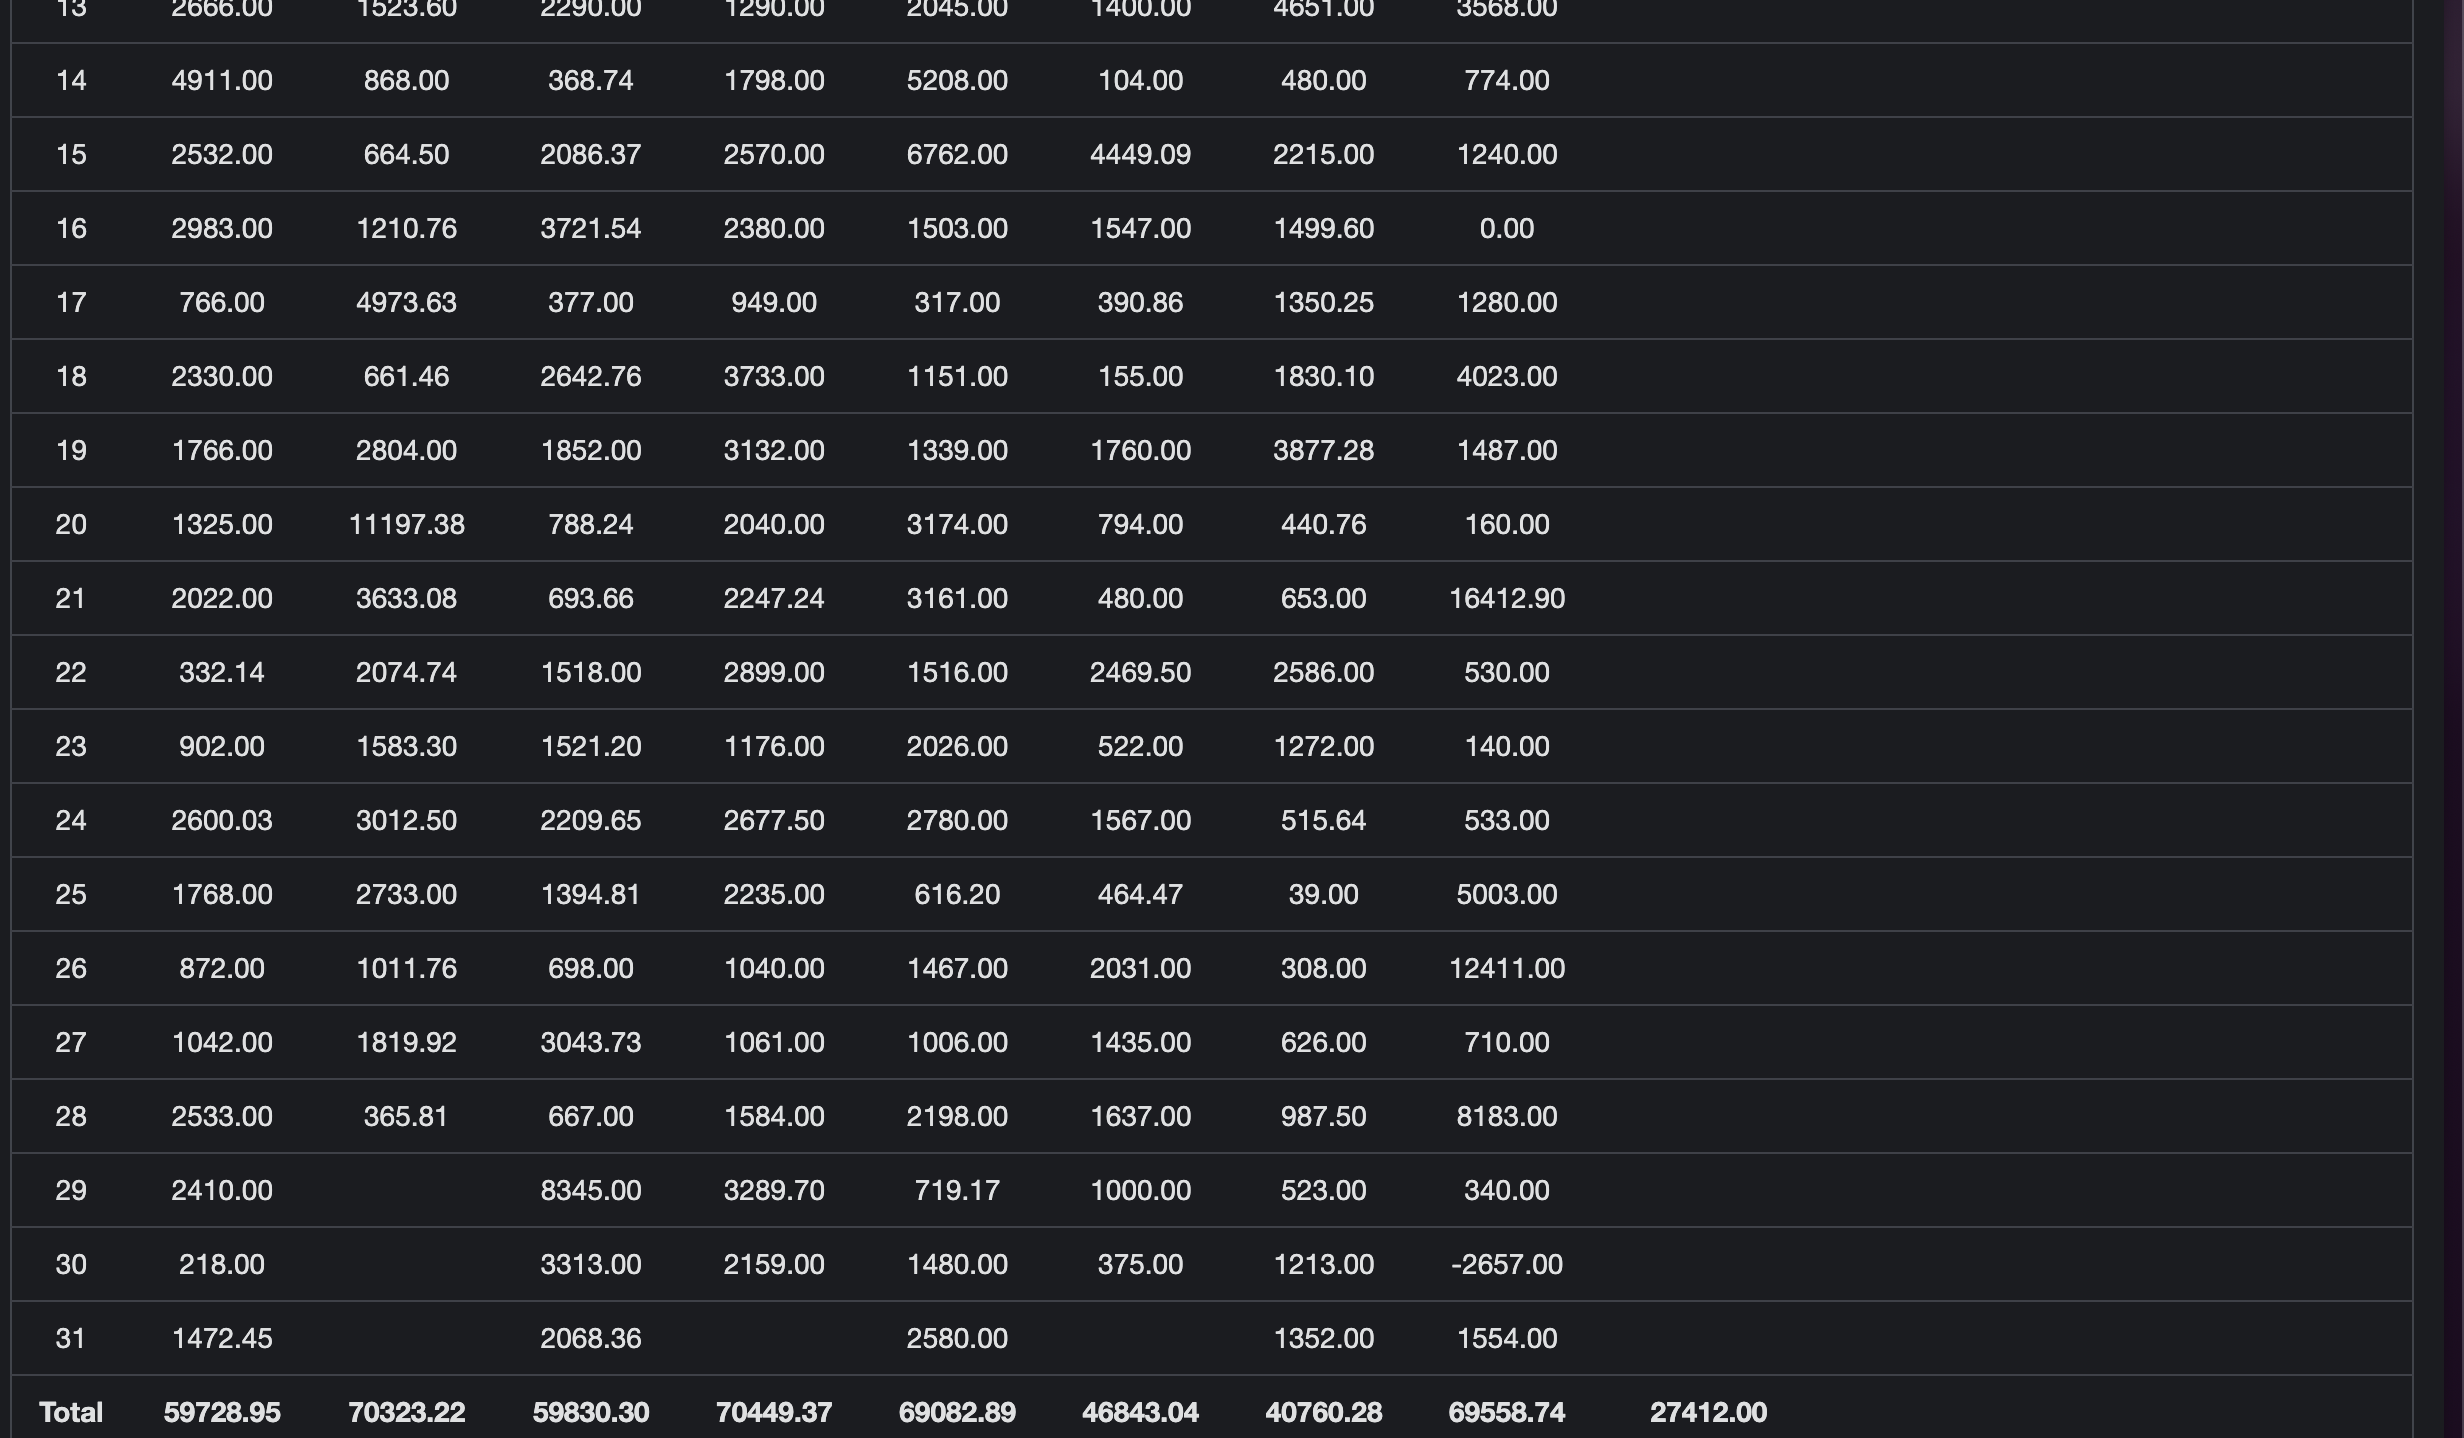
Task: Click the value 16412.90 in row 21
Action: point(1507,598)
